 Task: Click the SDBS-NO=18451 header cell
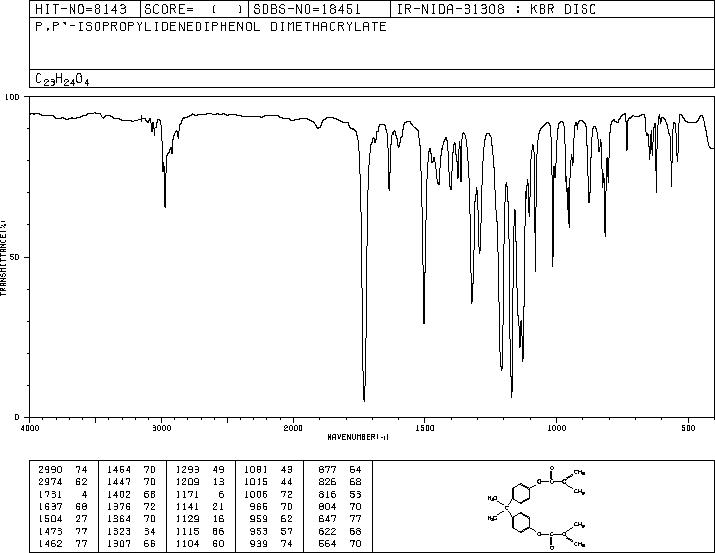pos(307,9)
